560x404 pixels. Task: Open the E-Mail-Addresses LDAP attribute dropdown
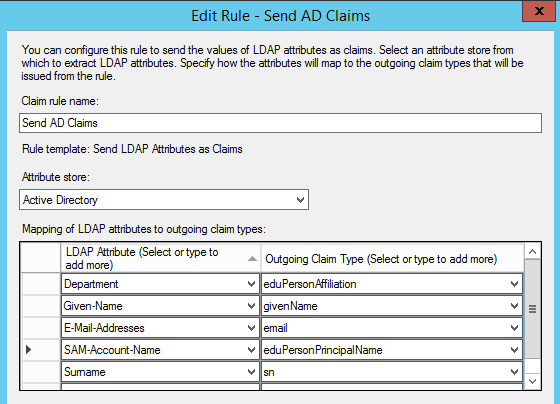pyautogui.click(x=251, y=328)
